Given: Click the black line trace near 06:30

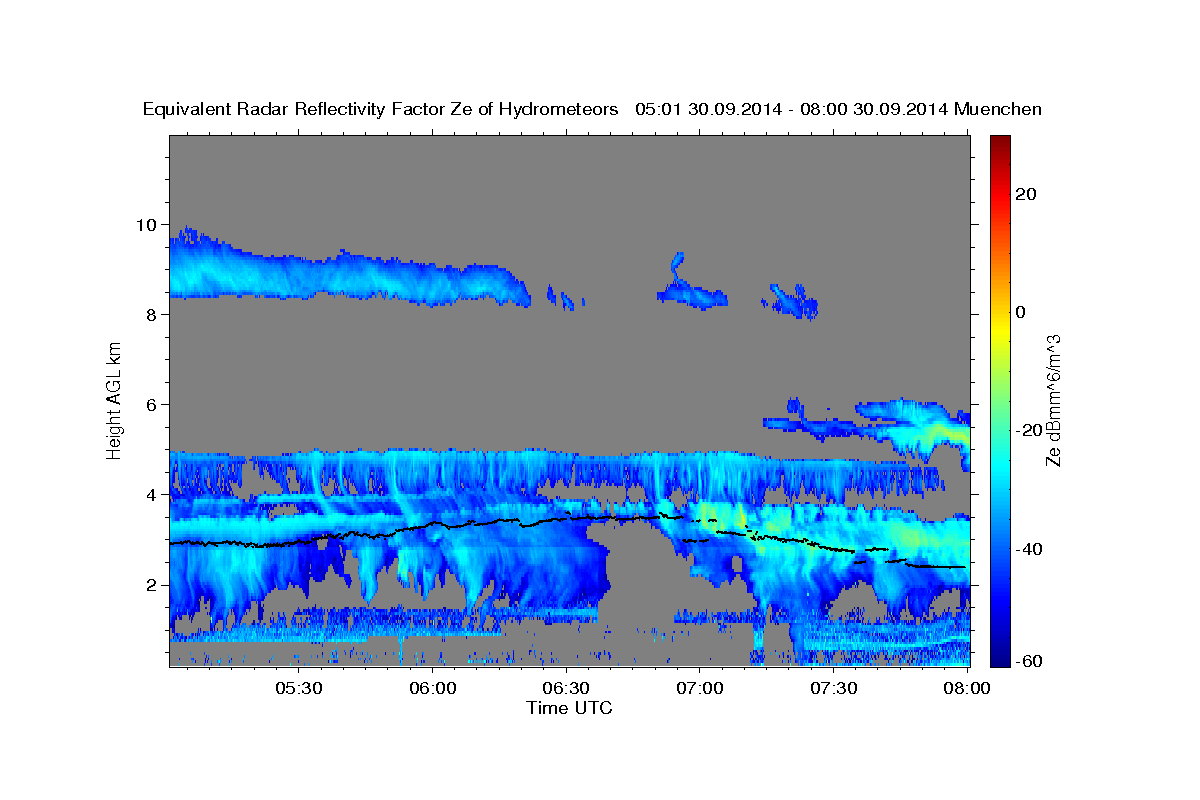Looking at the screenshot, I should [566, 518].
